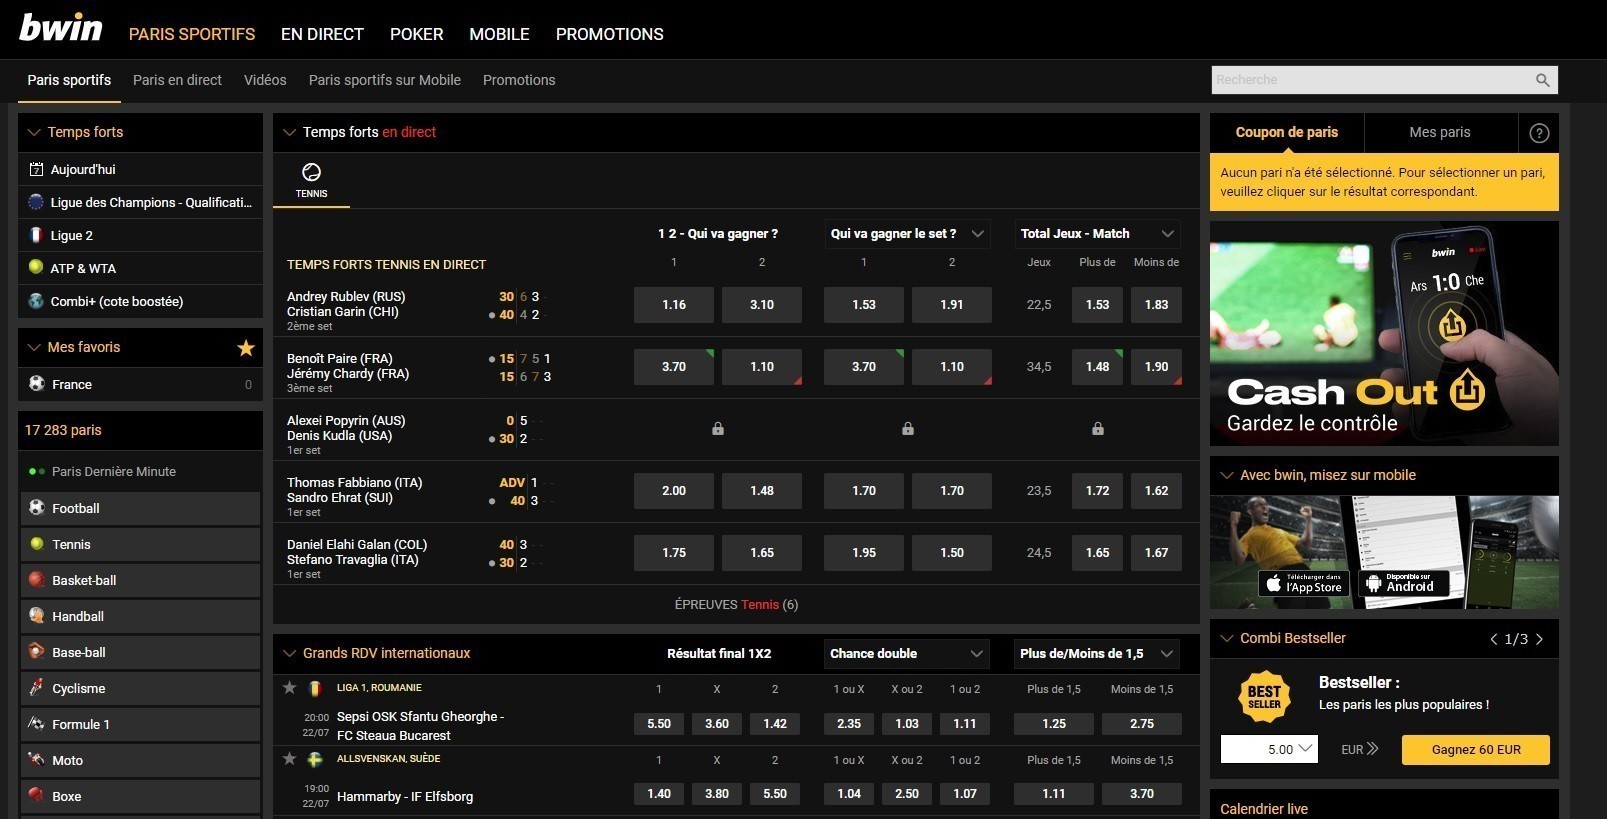The width and height of the screenshot is (1607, 819).
Task: Click the Cash Out promo banner
Action: (x=1384, y=333)
